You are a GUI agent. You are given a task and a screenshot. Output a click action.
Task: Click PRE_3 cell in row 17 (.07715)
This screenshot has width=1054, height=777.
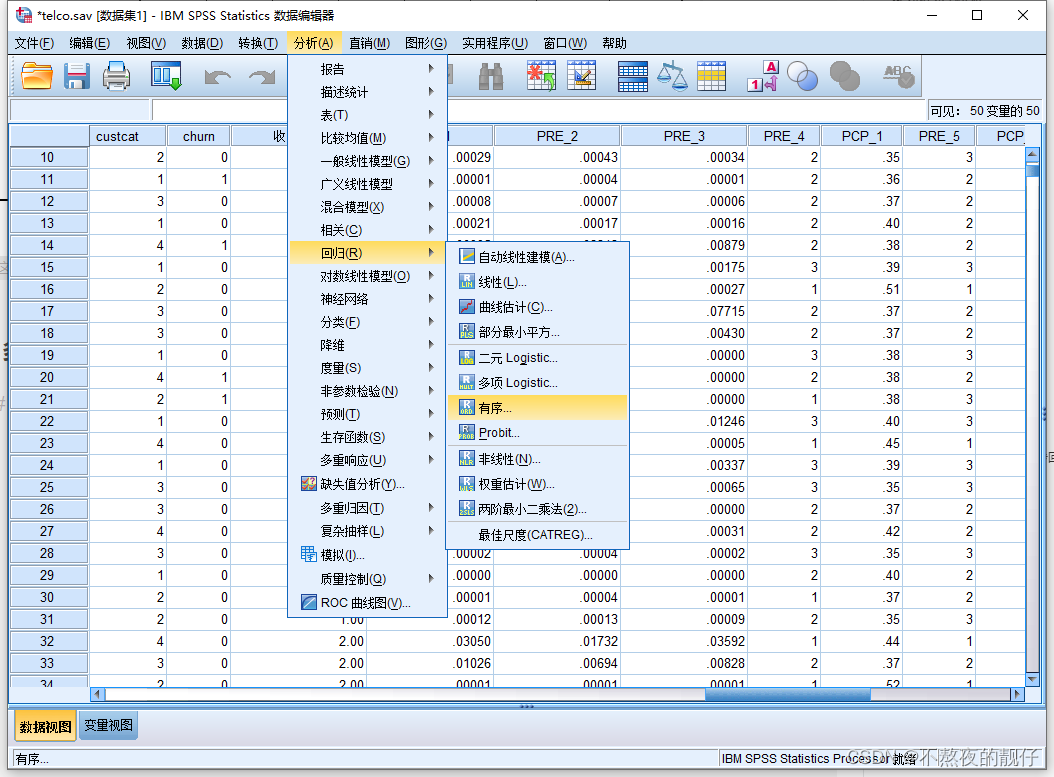click(684, 311)
